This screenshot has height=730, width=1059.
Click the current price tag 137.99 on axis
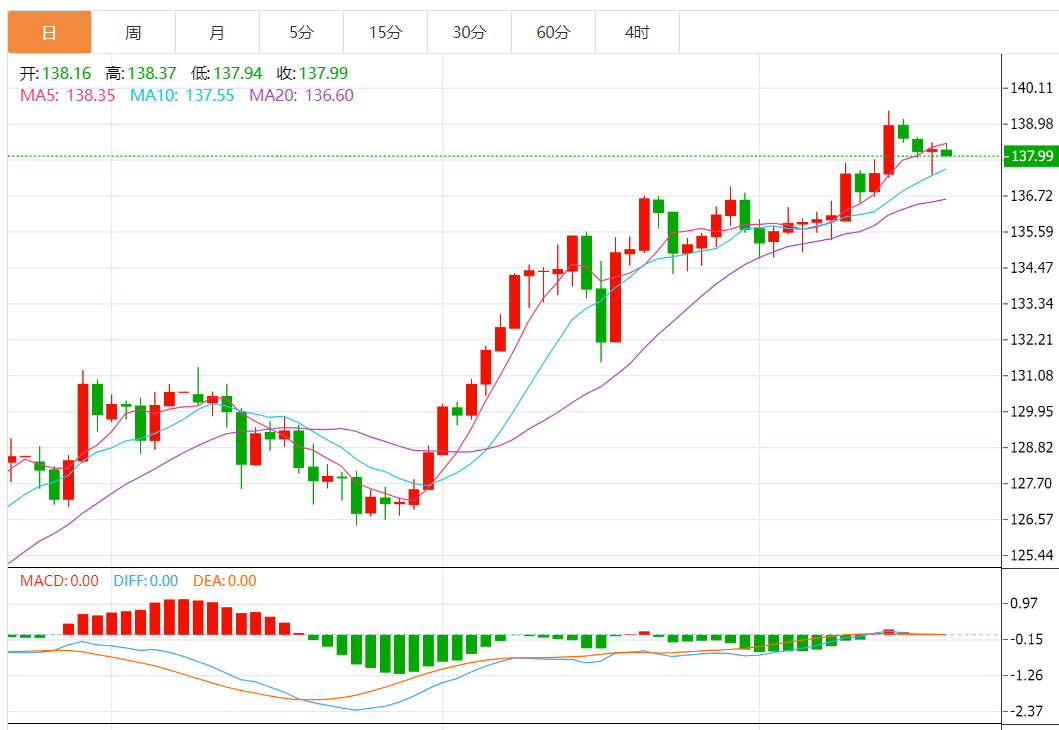(x=1031, y=156)
